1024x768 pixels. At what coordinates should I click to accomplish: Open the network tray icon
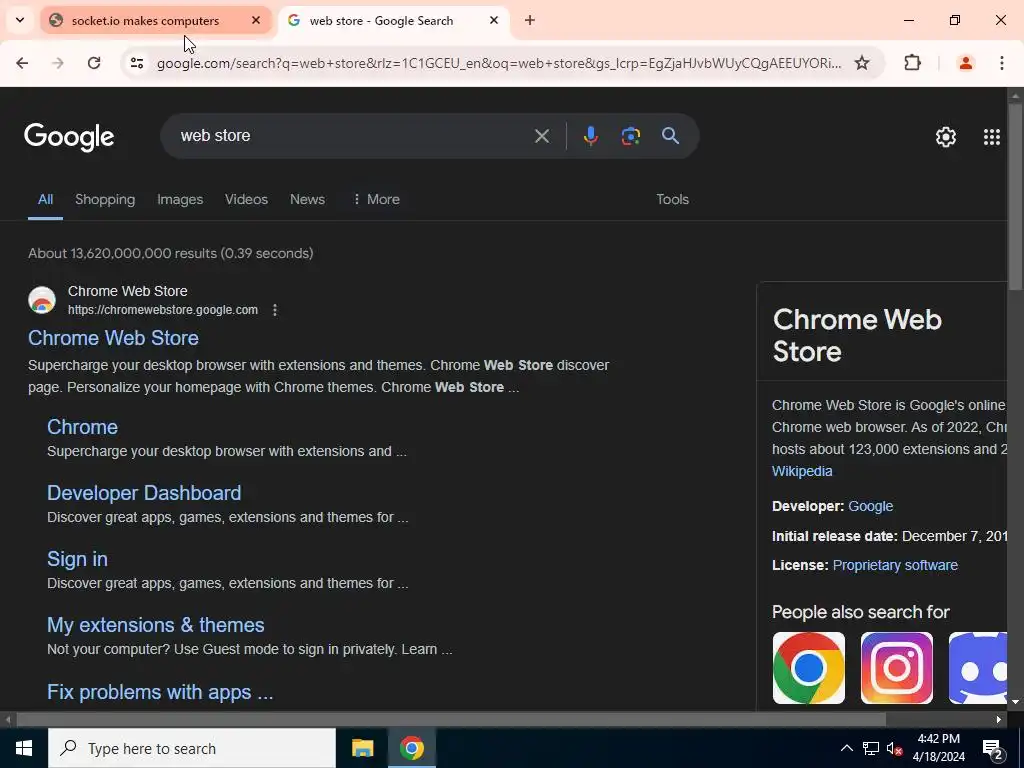871,748
